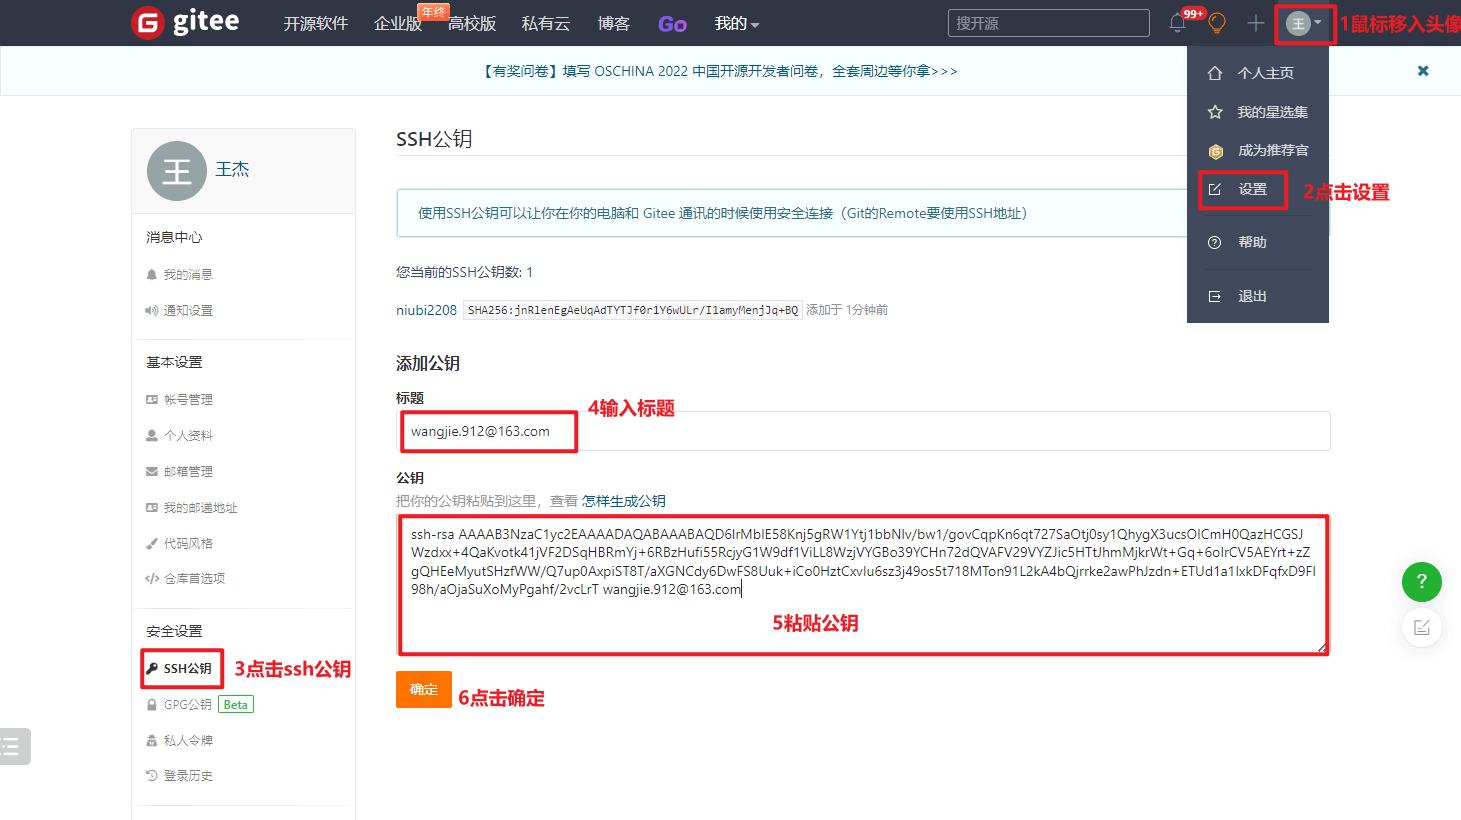Click the person icon beside 个人资料
Image resolution: width=1461 pixels, height=820 pixels.
[x=152, y=435]
